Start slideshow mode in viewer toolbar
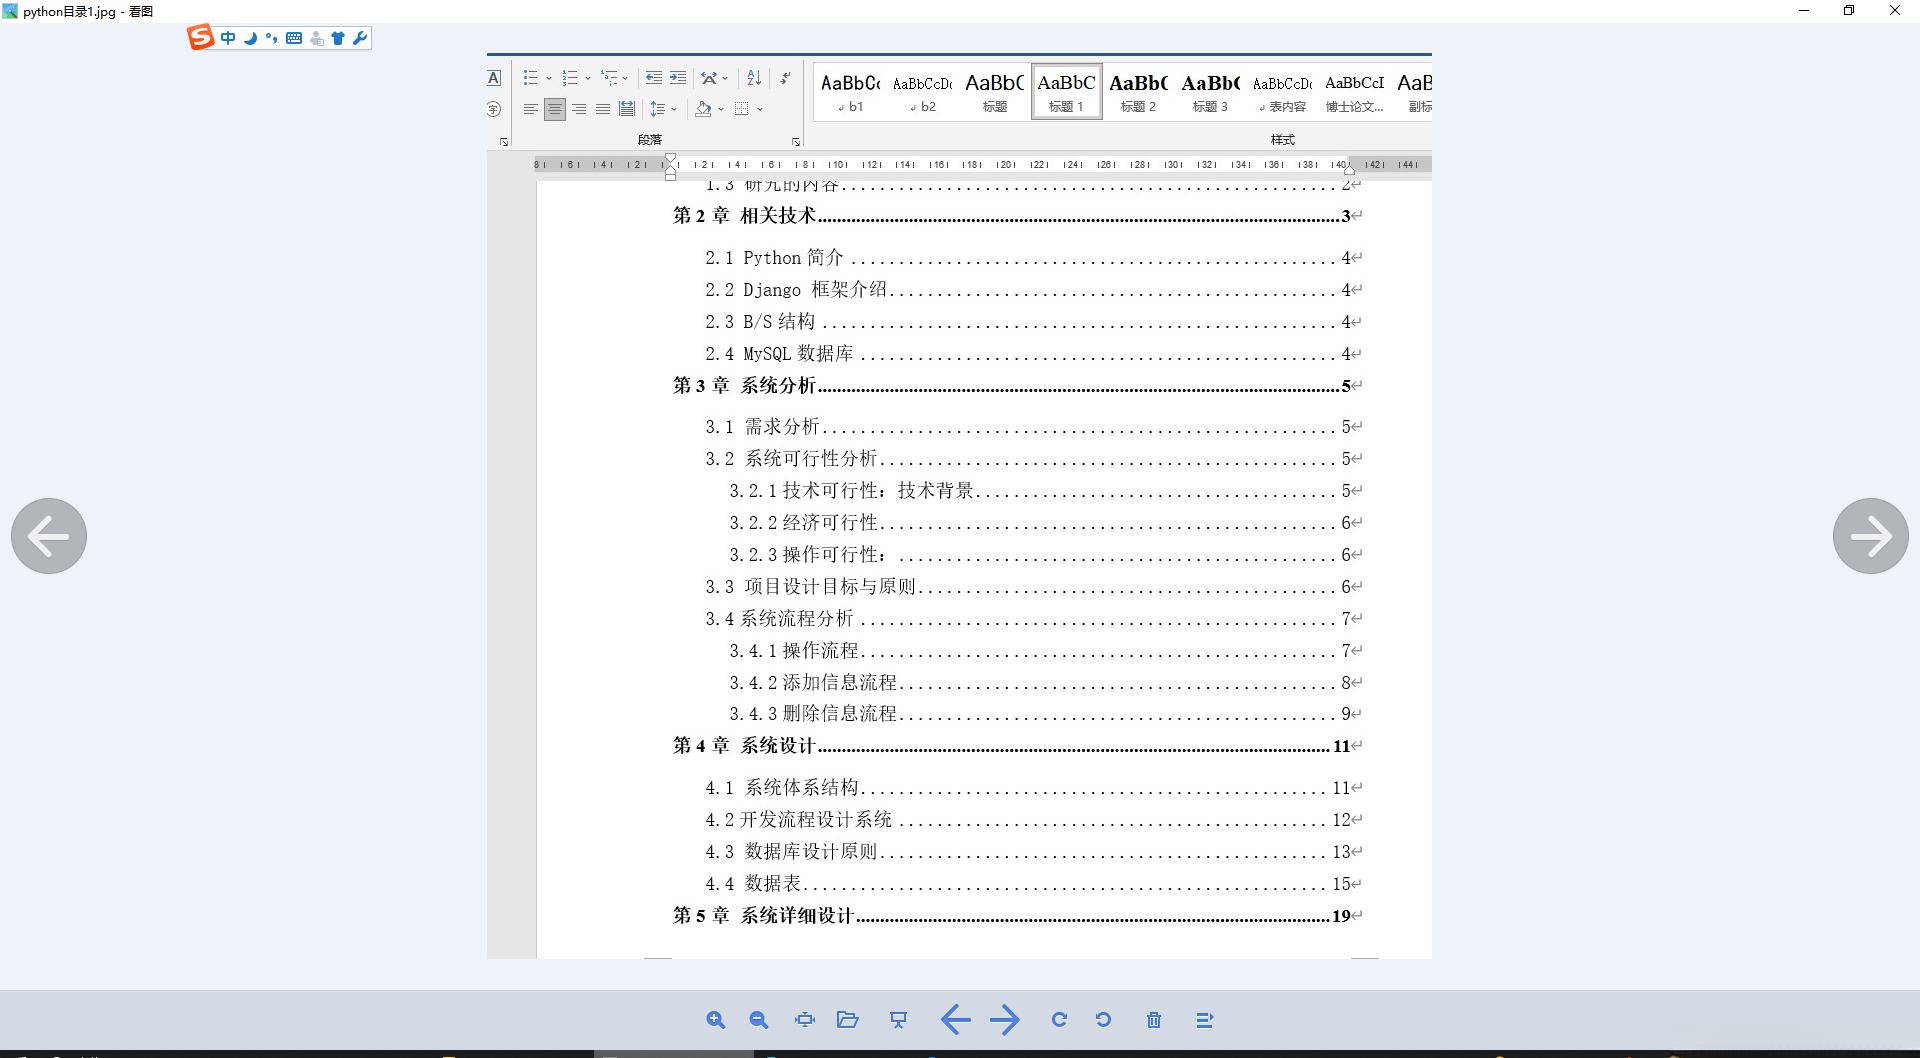Viewport: 1920px width, 1058px height. tap(898, 1019)
